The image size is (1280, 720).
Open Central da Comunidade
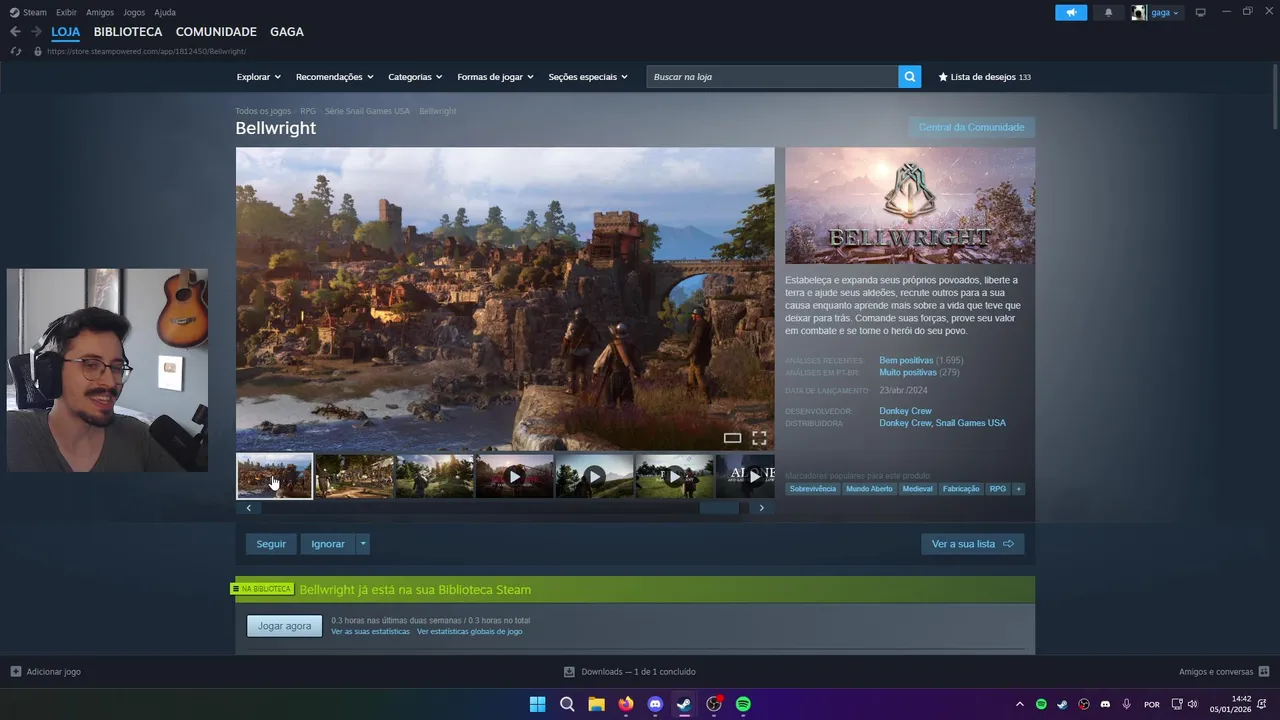[x=971, y=127]
